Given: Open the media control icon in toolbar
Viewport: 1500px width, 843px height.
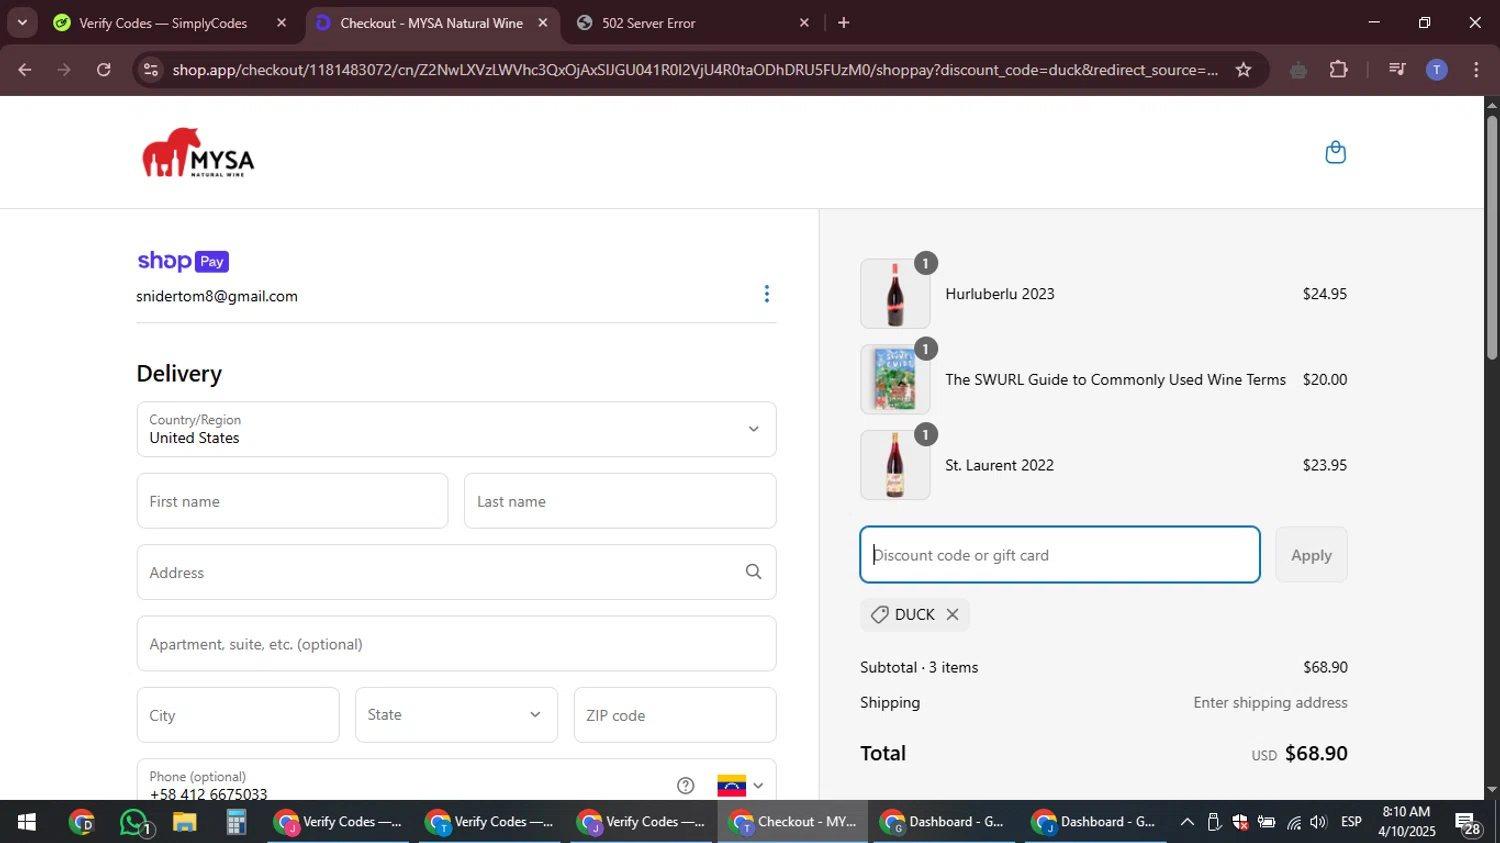Looking at the screenshot, I should point(1397,70).
